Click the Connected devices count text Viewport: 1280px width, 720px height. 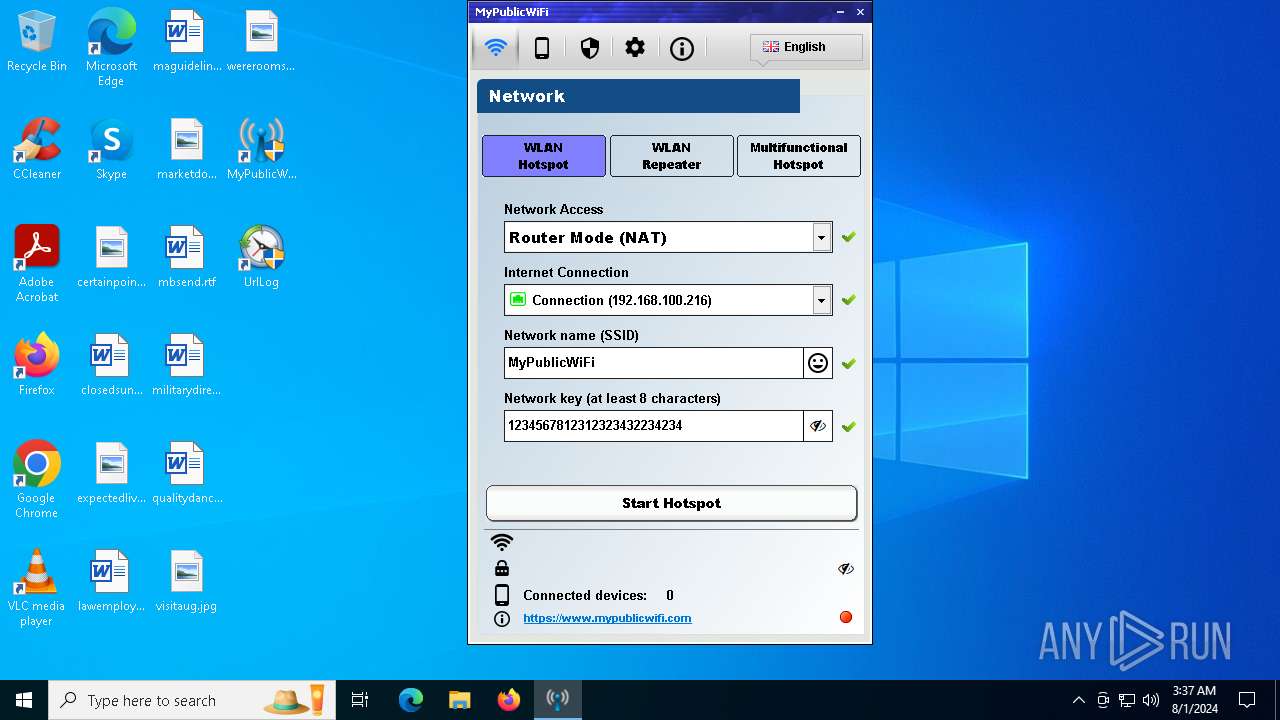click(x=598, y=595)
